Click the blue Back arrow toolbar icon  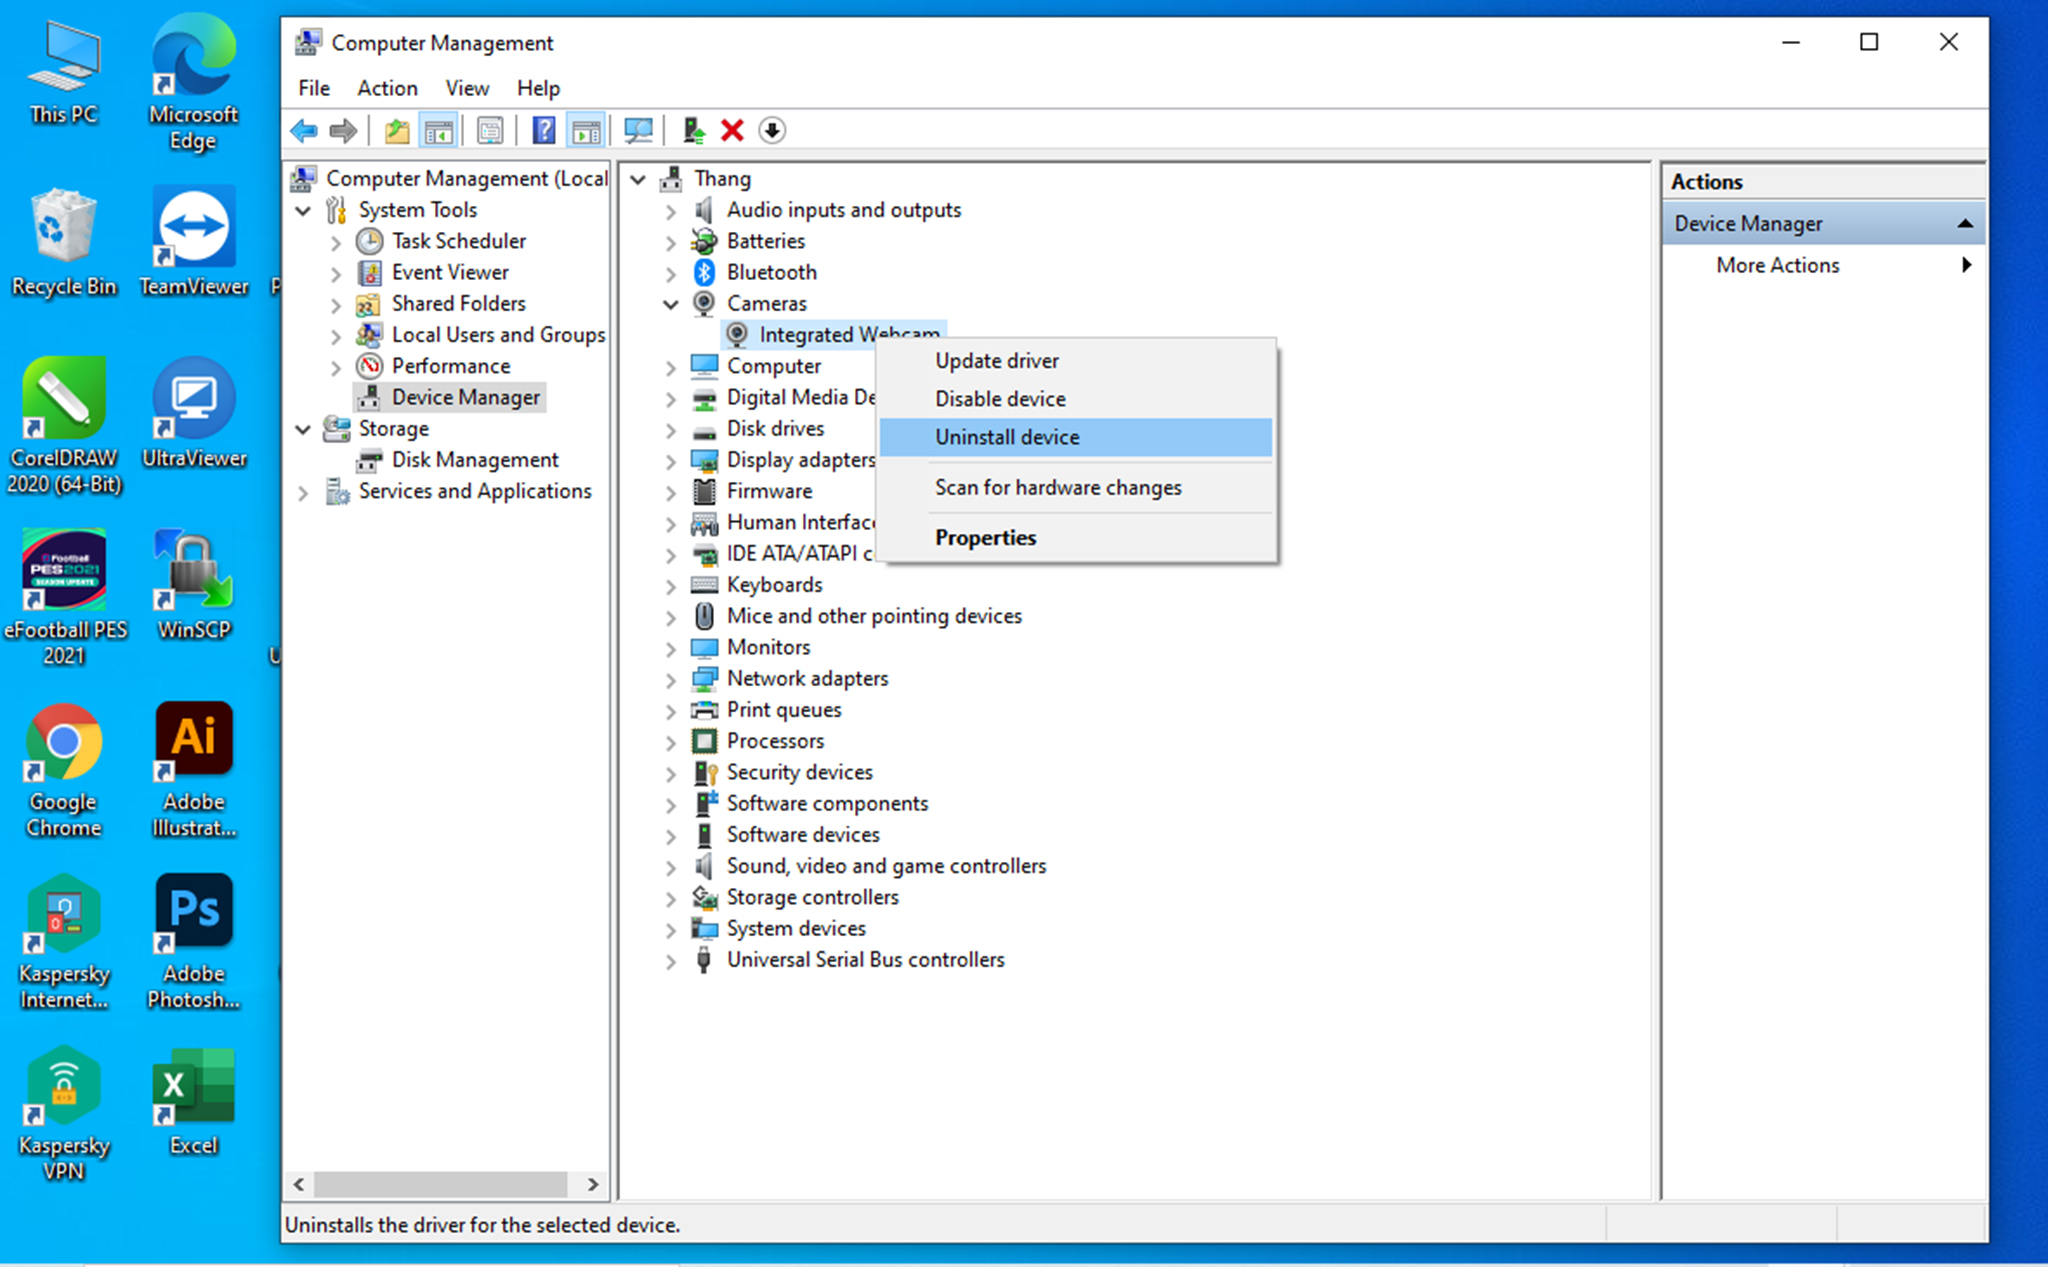(x=303, y=131)
